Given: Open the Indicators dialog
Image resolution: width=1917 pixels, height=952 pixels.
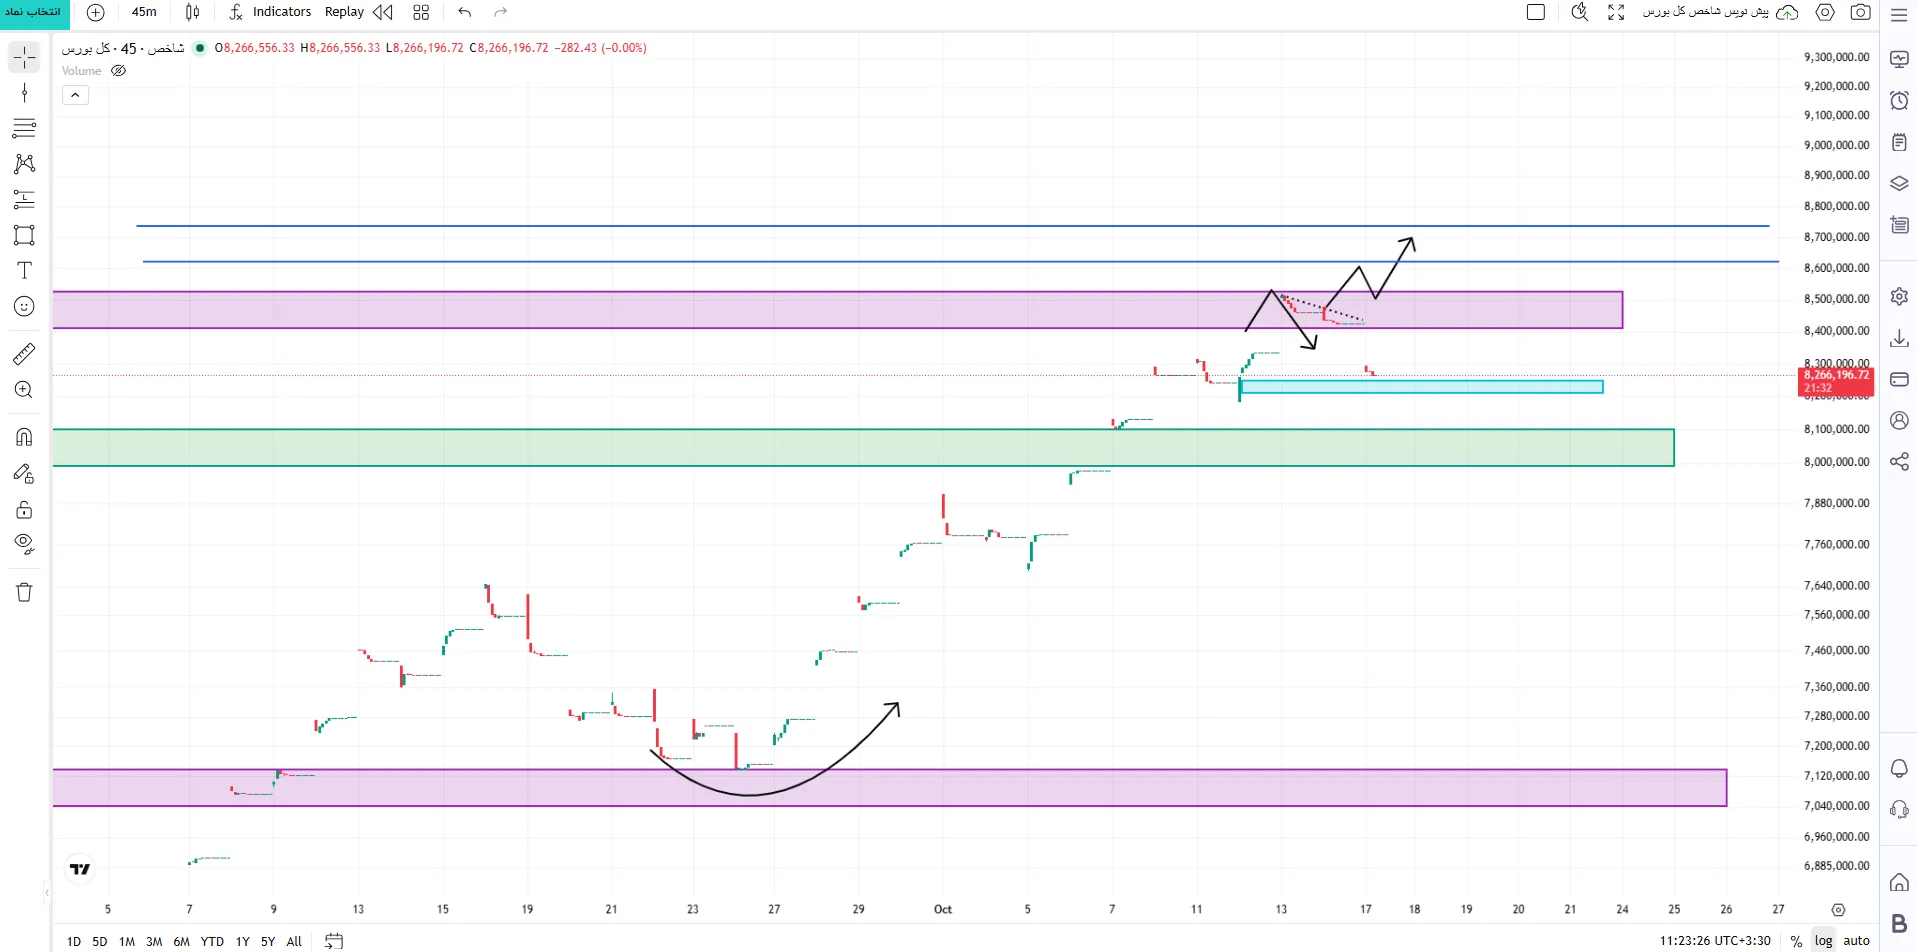Looking at the screenshot, I should click(270, 12).
